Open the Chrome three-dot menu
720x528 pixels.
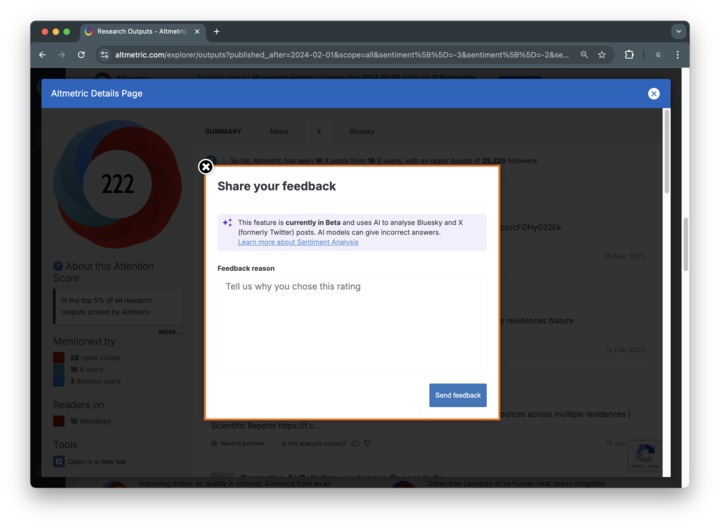tap(677, 55)
